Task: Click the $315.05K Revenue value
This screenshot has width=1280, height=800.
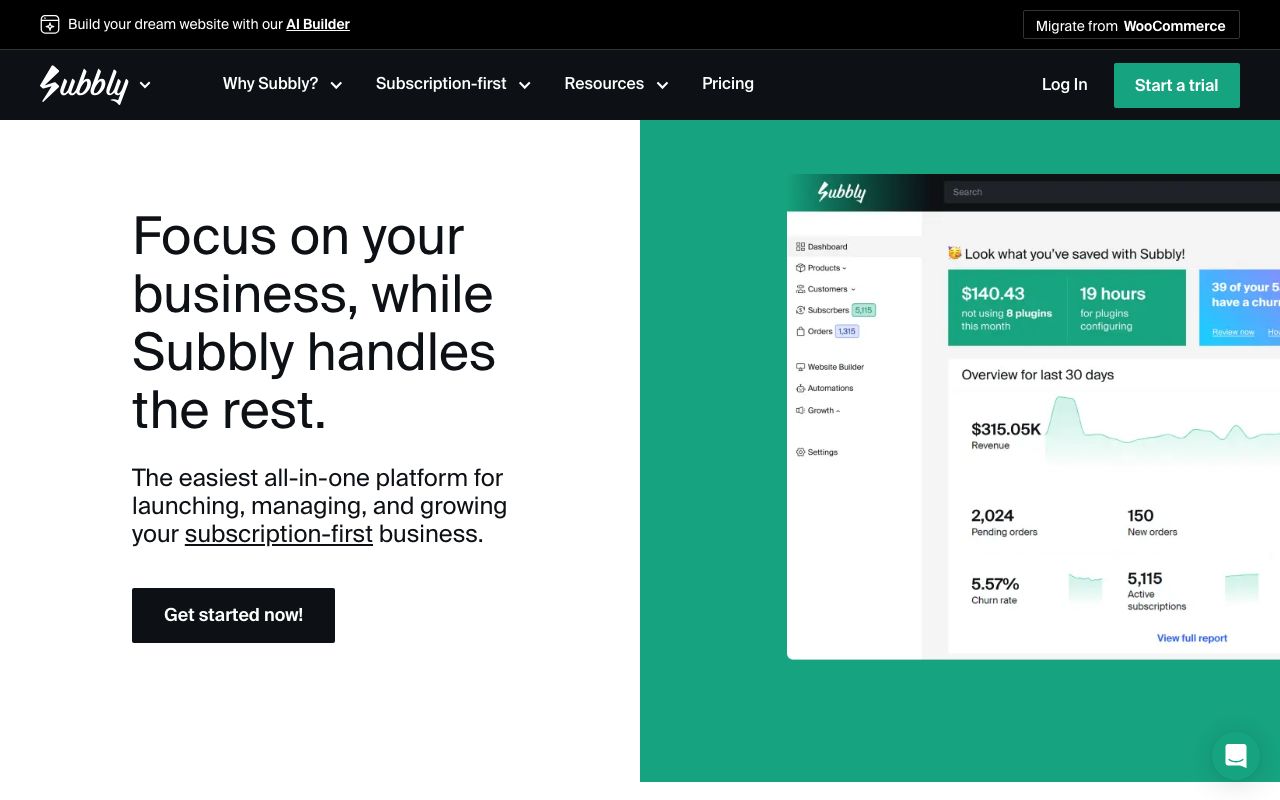Action: [x=1006, y=429]
